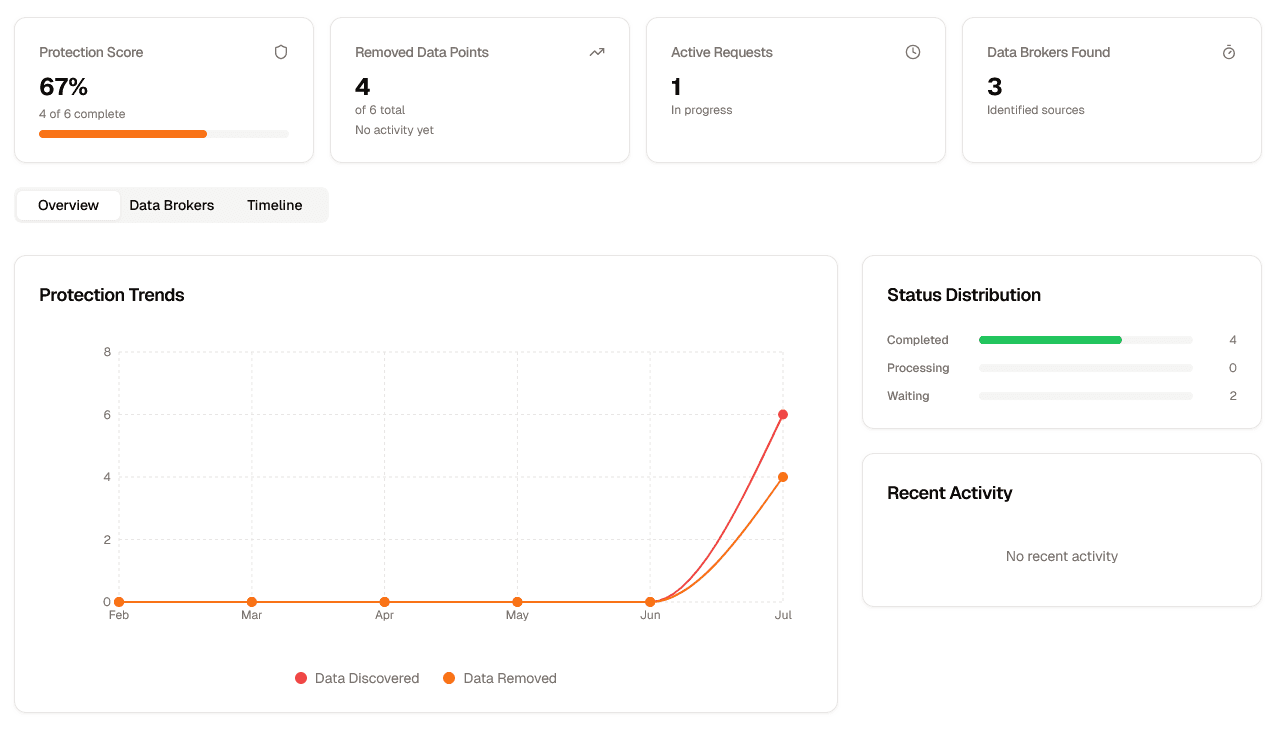The image size is (1279, 732).
Task: Click the orange Data Removed legend dot
Action: (x=449, y=678)
